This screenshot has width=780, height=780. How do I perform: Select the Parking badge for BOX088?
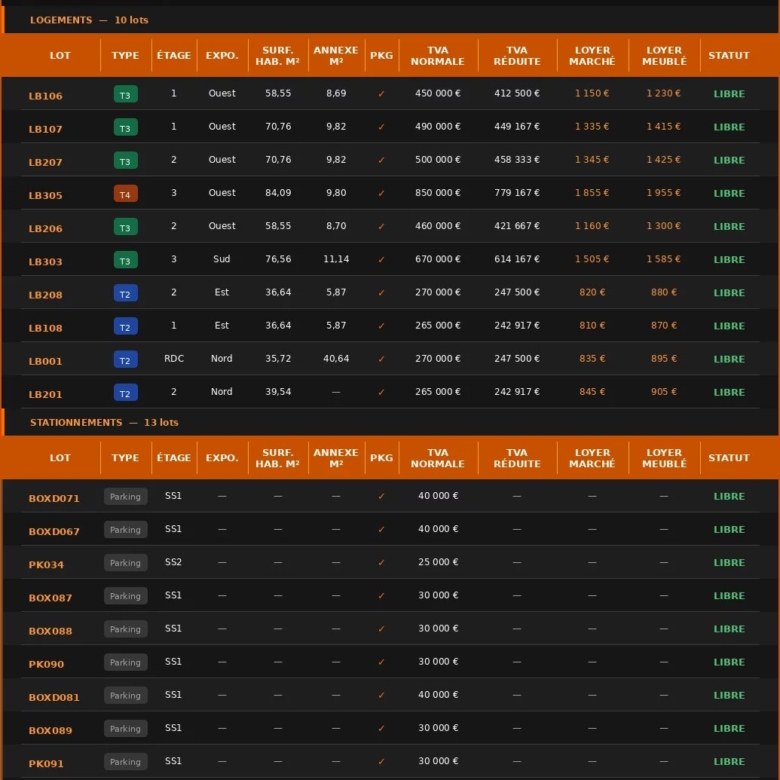click(x=125, y=629)
